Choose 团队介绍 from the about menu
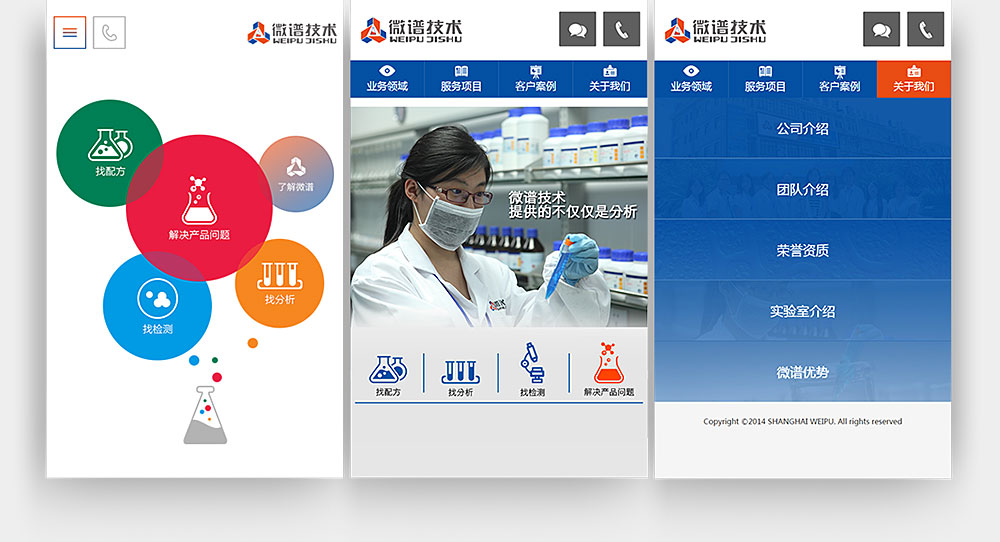This screenshot has width=1000, height=542. (x=802, y=190)
